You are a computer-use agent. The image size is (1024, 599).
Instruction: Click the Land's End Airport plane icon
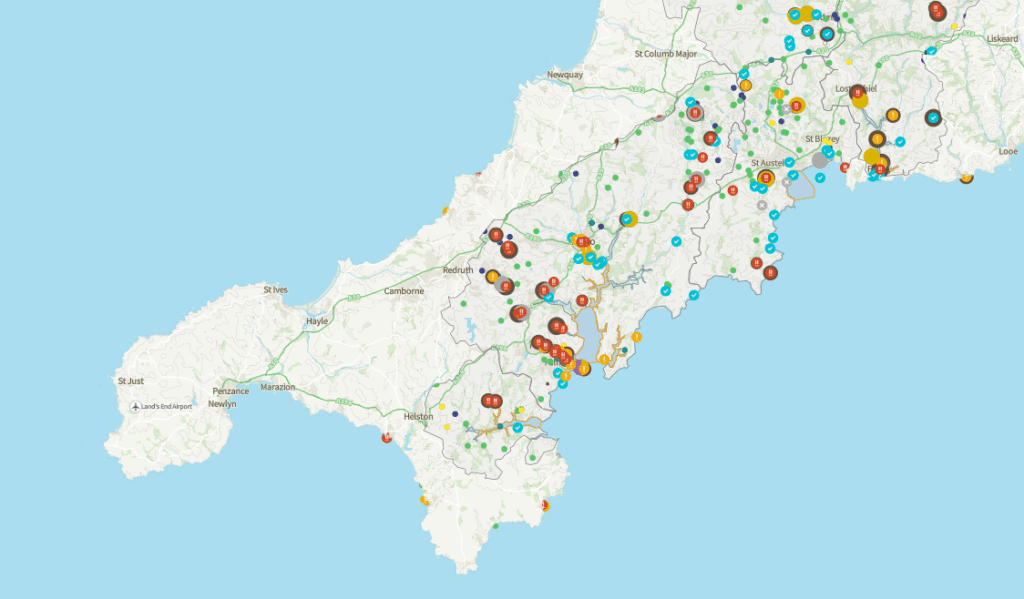click(x=136, y=406)
